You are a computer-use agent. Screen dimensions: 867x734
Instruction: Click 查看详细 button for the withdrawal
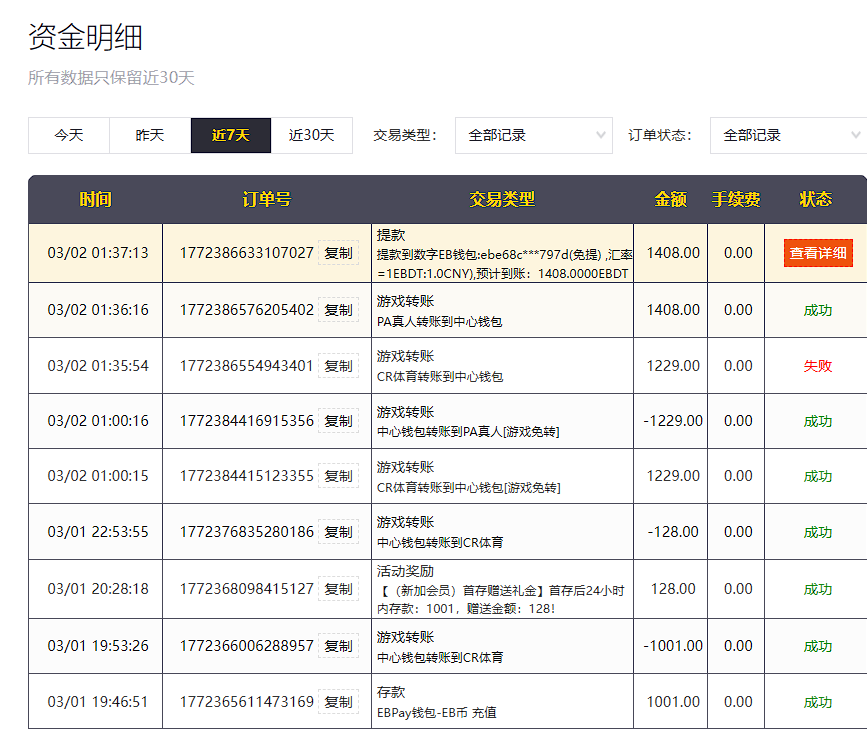click(818, 253)
